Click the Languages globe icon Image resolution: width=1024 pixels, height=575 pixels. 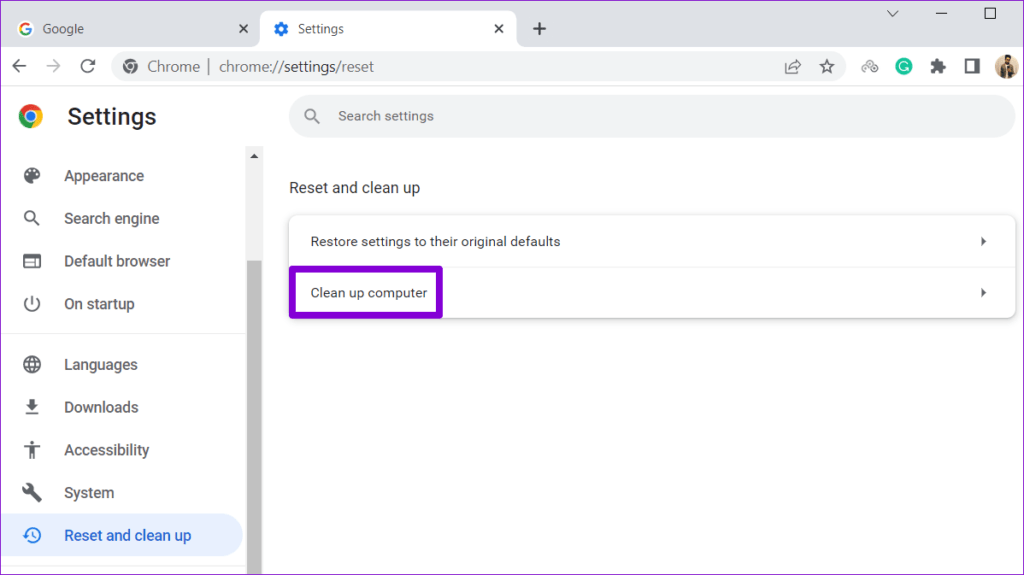32,365
